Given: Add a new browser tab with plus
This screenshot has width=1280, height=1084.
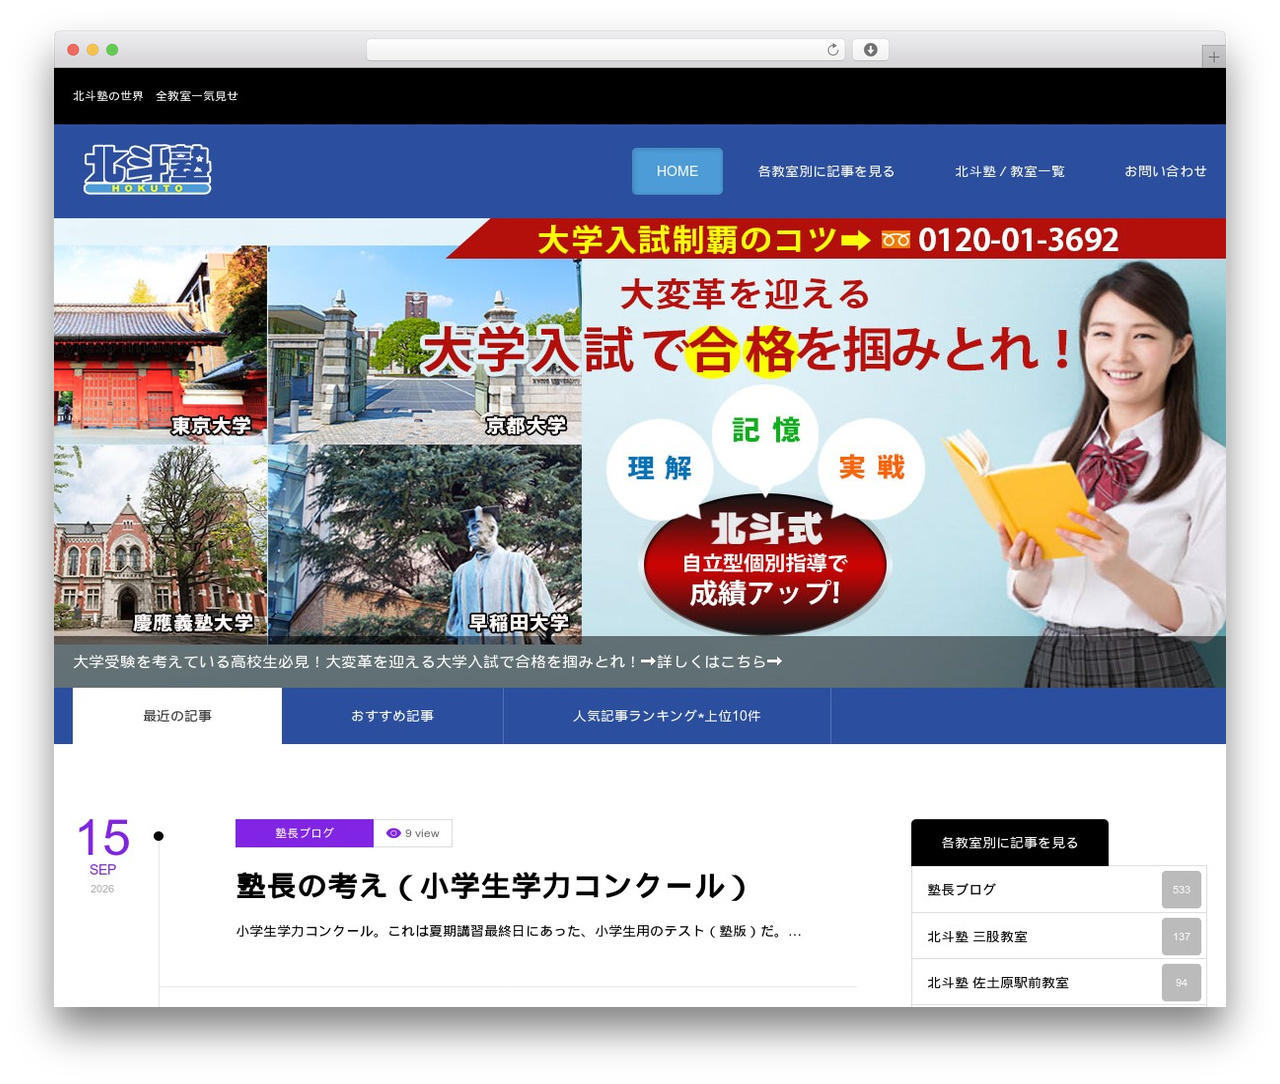Looking at the screenshot, I should tap(1213, 57).
